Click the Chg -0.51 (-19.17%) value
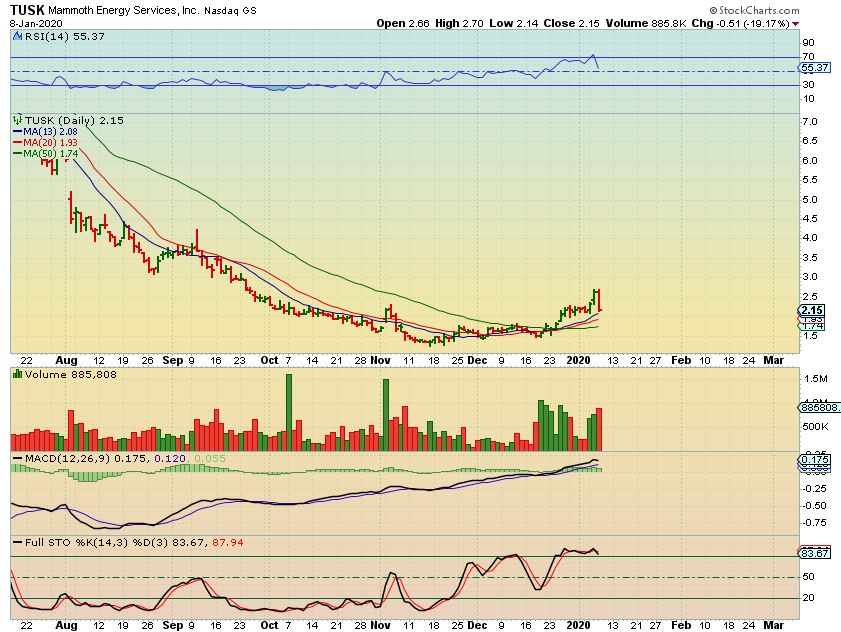841x632 pixels. click(740, 24)
